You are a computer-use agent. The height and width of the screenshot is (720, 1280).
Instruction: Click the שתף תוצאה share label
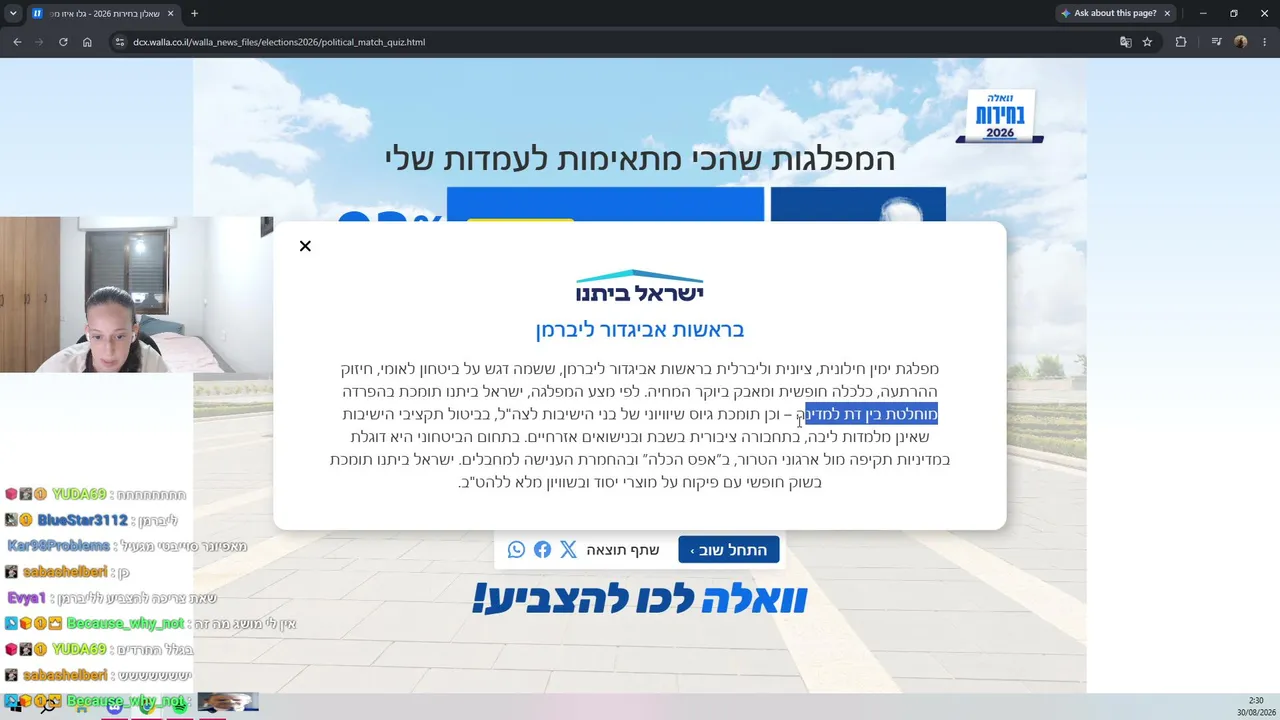click(x=623, y=550)
